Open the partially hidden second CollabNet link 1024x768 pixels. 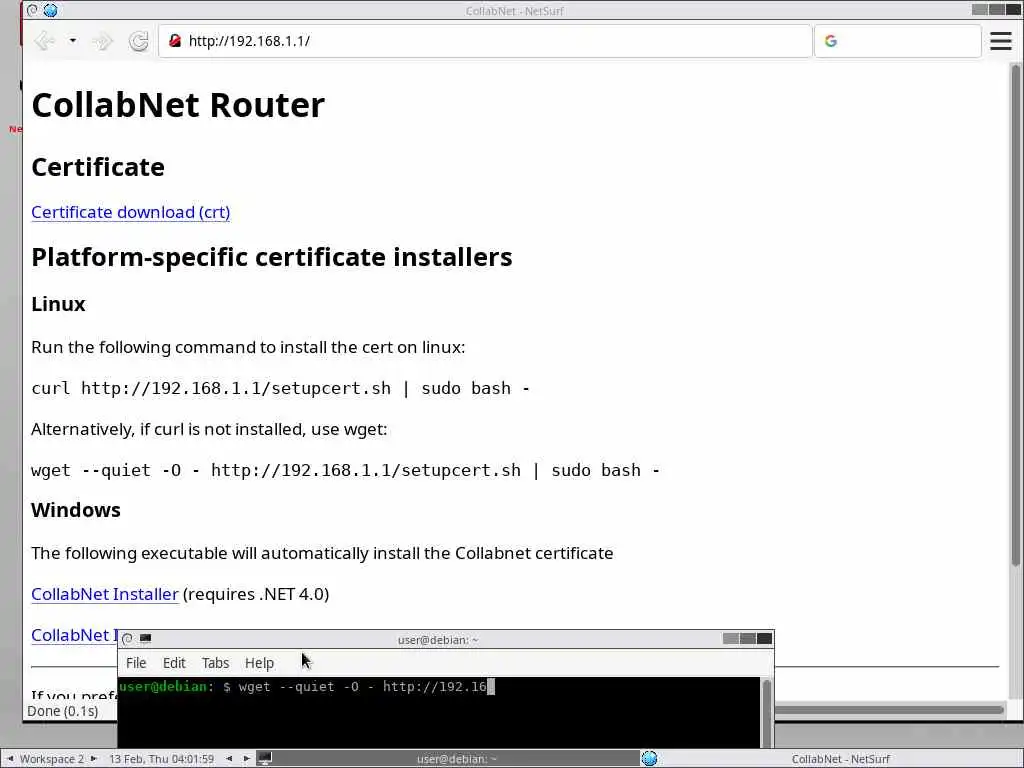point(74,635)
